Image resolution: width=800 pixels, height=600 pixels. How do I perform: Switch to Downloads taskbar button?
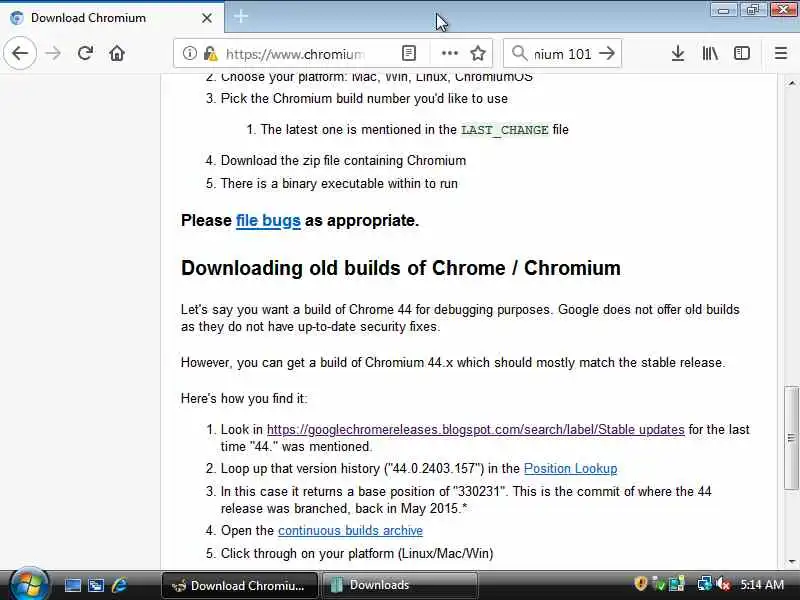pyautogui.click(x=399, y=585)
